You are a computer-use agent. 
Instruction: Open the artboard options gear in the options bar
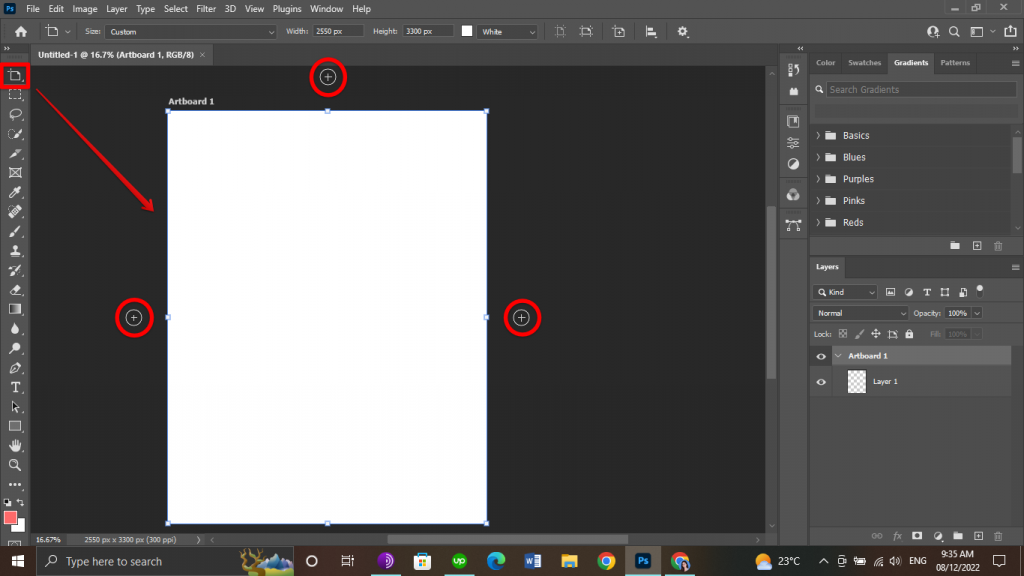click(682, 31)
